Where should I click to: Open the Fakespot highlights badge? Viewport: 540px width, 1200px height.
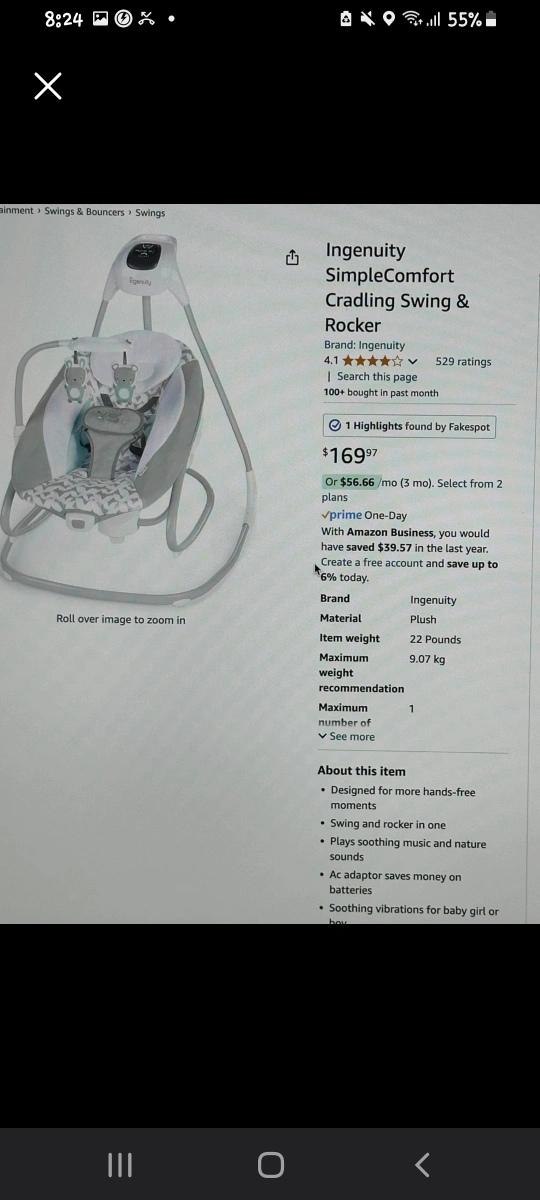(409, 426)
